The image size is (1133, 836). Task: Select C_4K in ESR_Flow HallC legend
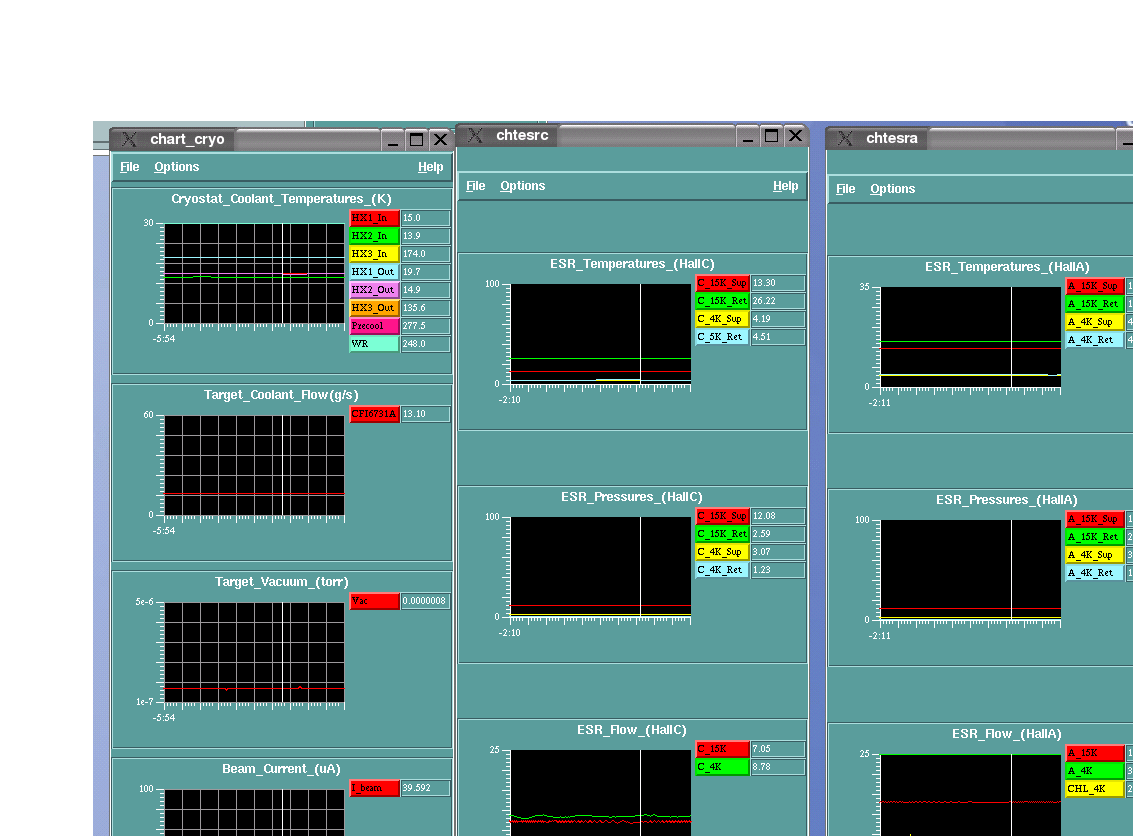(722, 767)
